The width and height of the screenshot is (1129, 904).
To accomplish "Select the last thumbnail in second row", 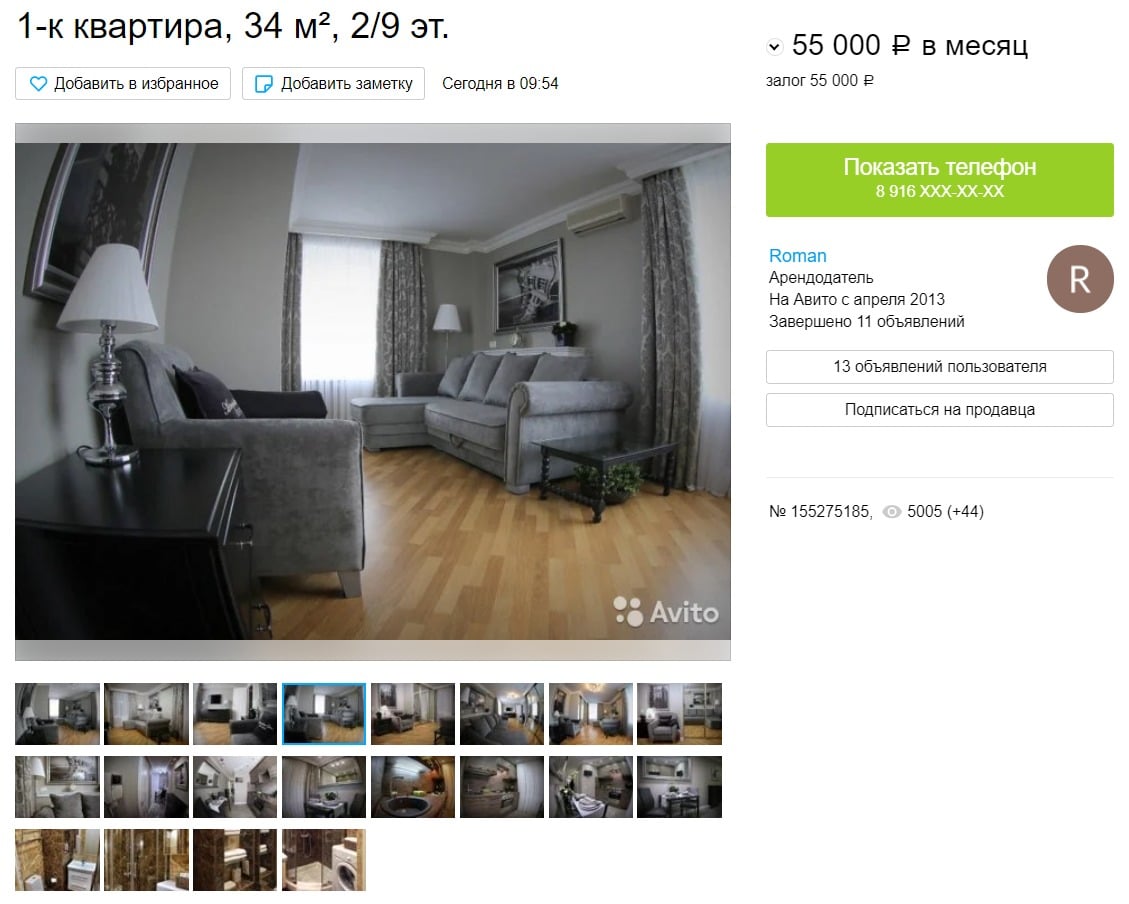I will (679, 787).
